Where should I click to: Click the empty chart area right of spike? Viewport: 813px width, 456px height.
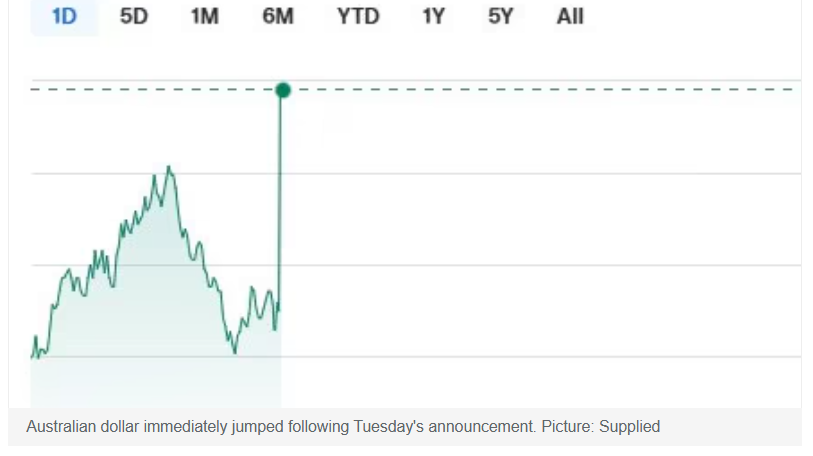[540, 220]
